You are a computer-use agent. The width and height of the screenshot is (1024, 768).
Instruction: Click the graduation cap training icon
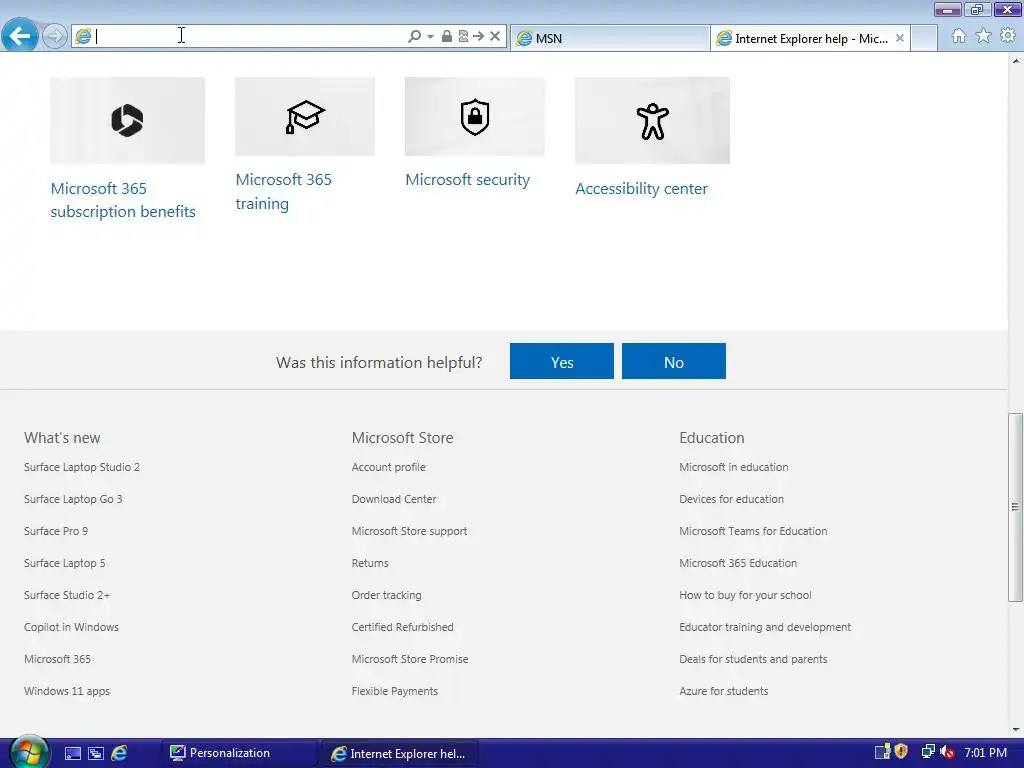pyautogui.click(x=305, y=117)
